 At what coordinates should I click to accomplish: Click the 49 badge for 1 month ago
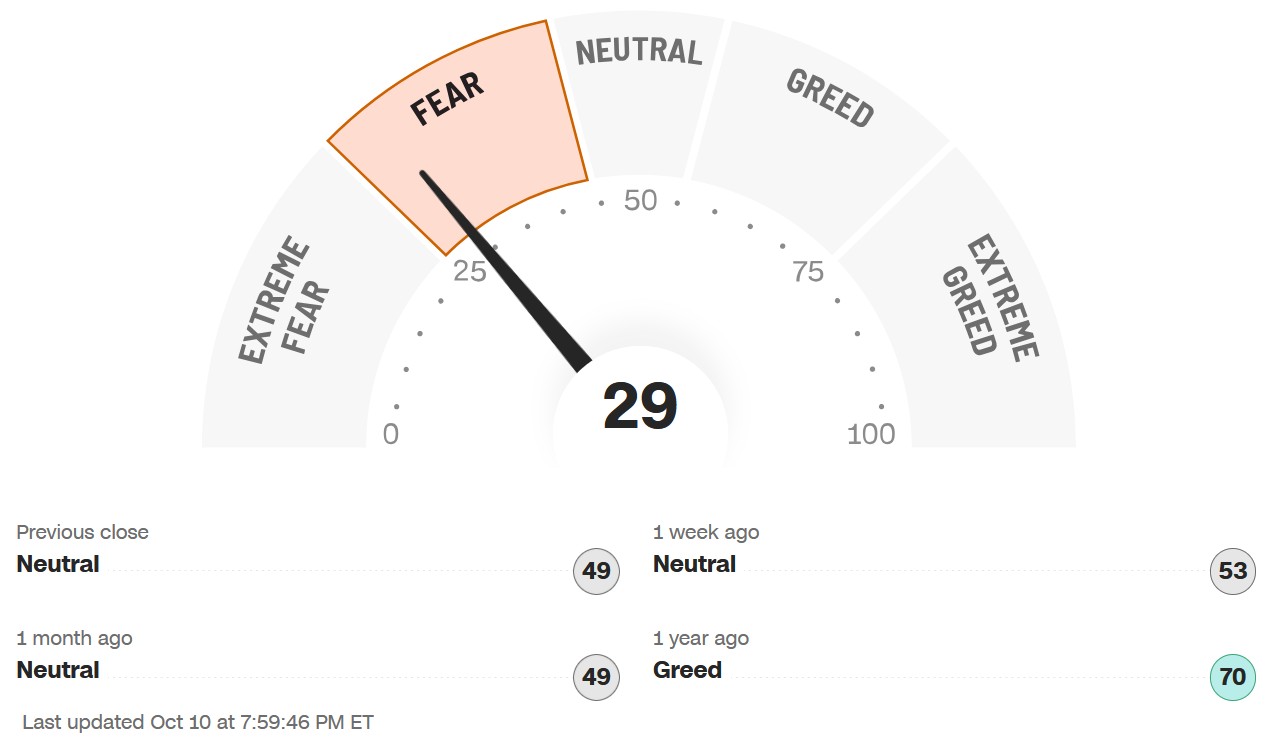point(597,677)
